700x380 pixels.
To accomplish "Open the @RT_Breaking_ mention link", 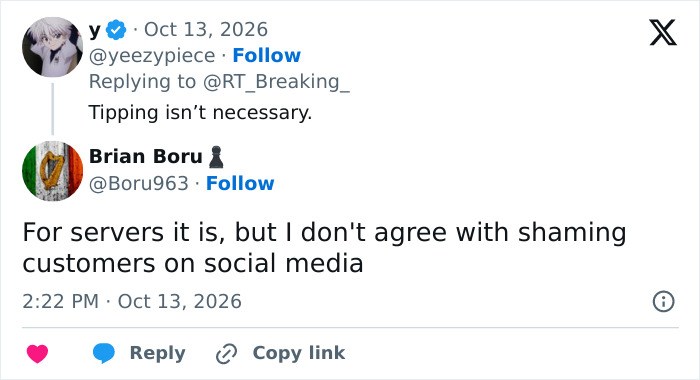I will pyautogui.click(x=276, y=82).
